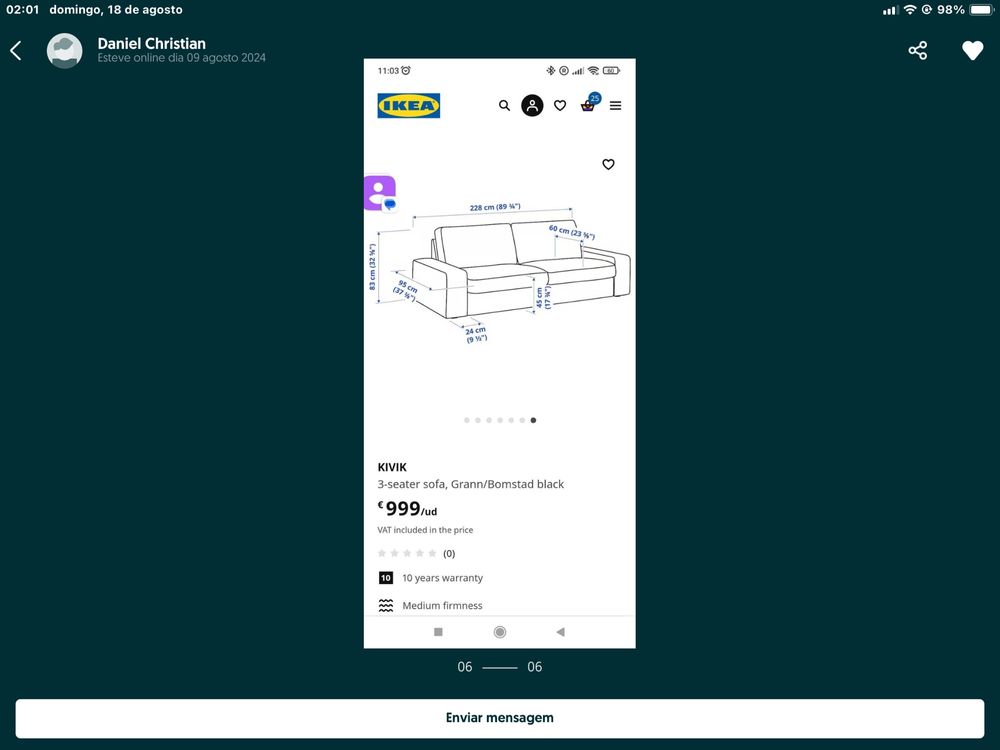Viewport: 1000px width, 750px height.
Task: Tap the purple chat assistant icon
Action: (380, 193)
